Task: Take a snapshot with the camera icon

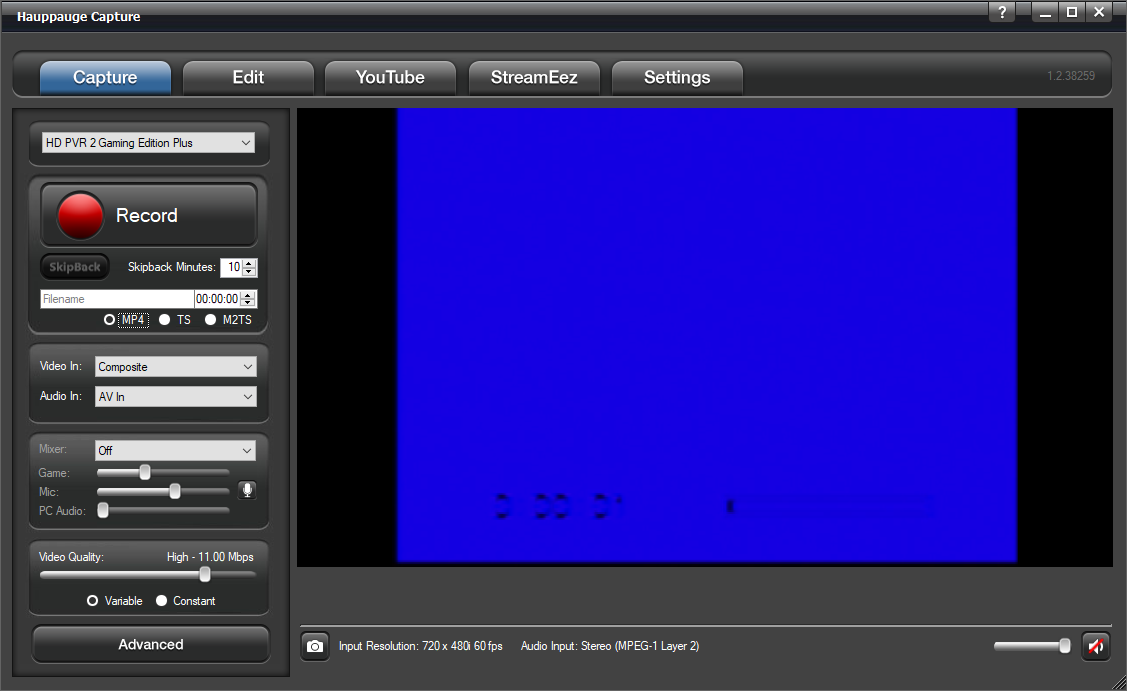Action: click(314, 646)
